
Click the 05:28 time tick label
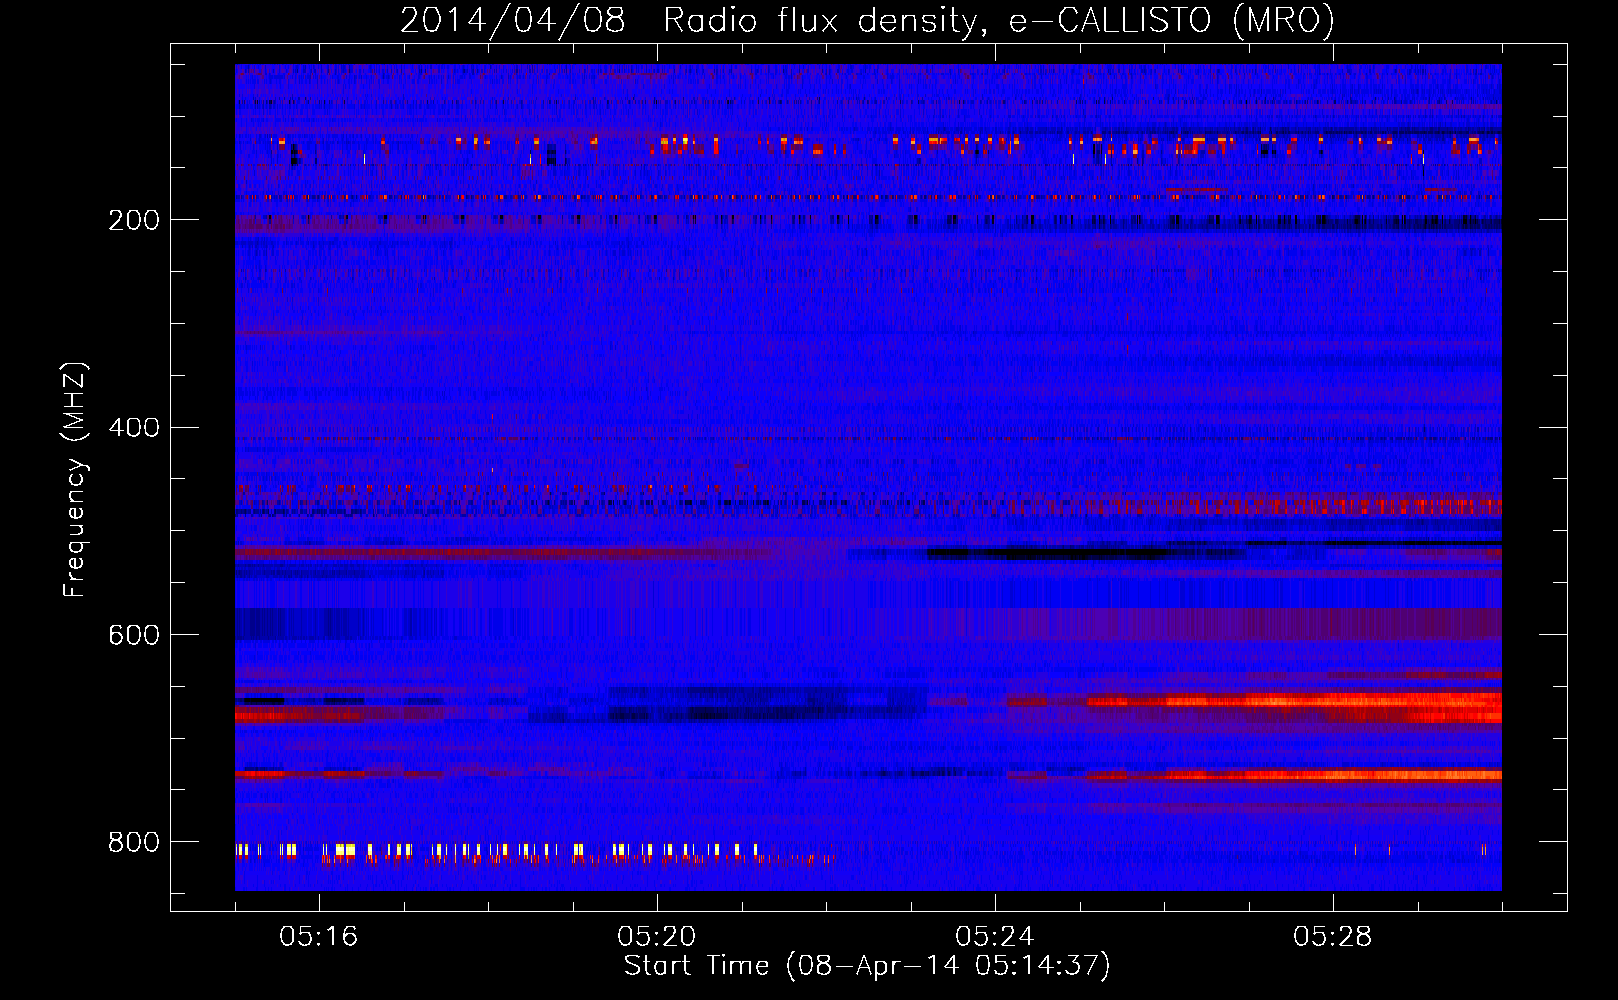pos(1333,937)
